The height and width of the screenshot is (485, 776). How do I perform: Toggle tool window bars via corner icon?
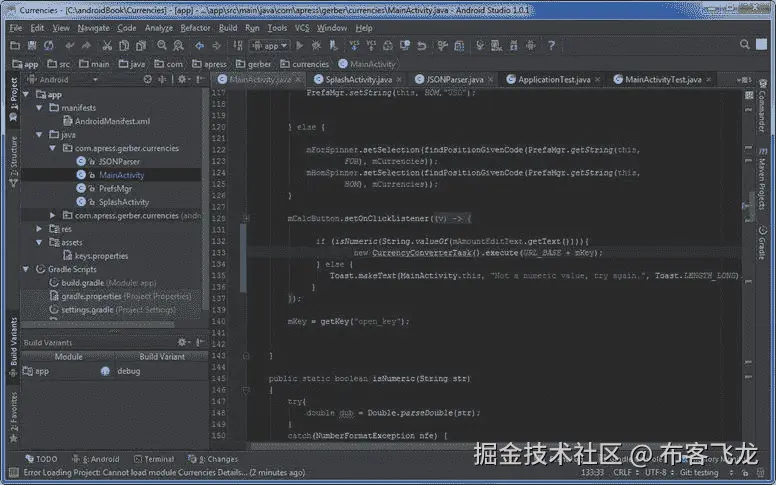coord(13,473)
